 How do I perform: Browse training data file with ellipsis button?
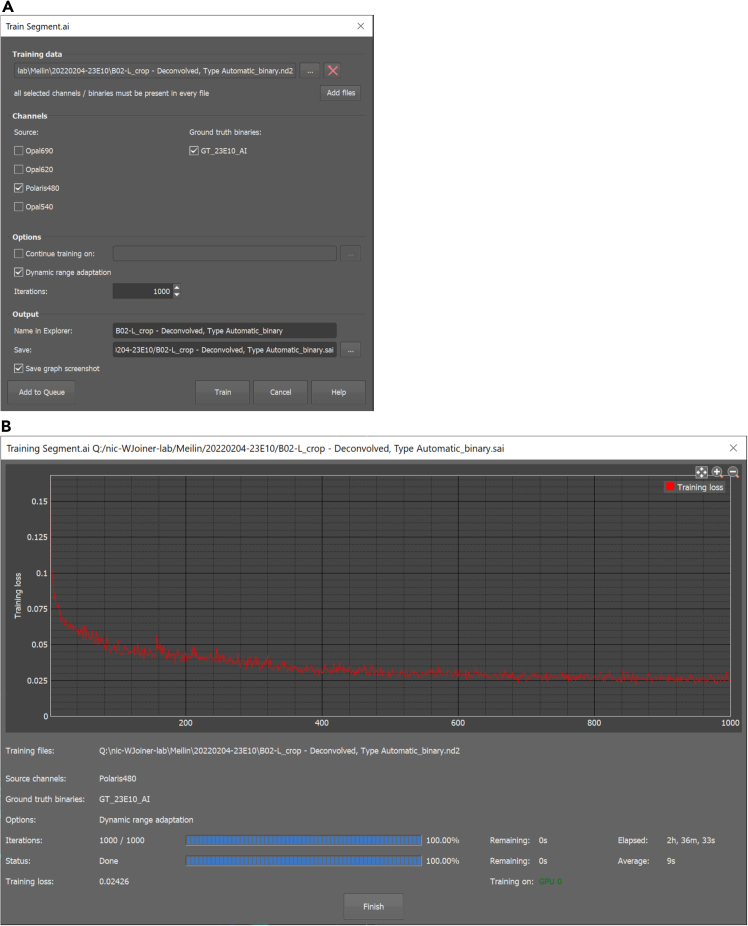point(310,71)
